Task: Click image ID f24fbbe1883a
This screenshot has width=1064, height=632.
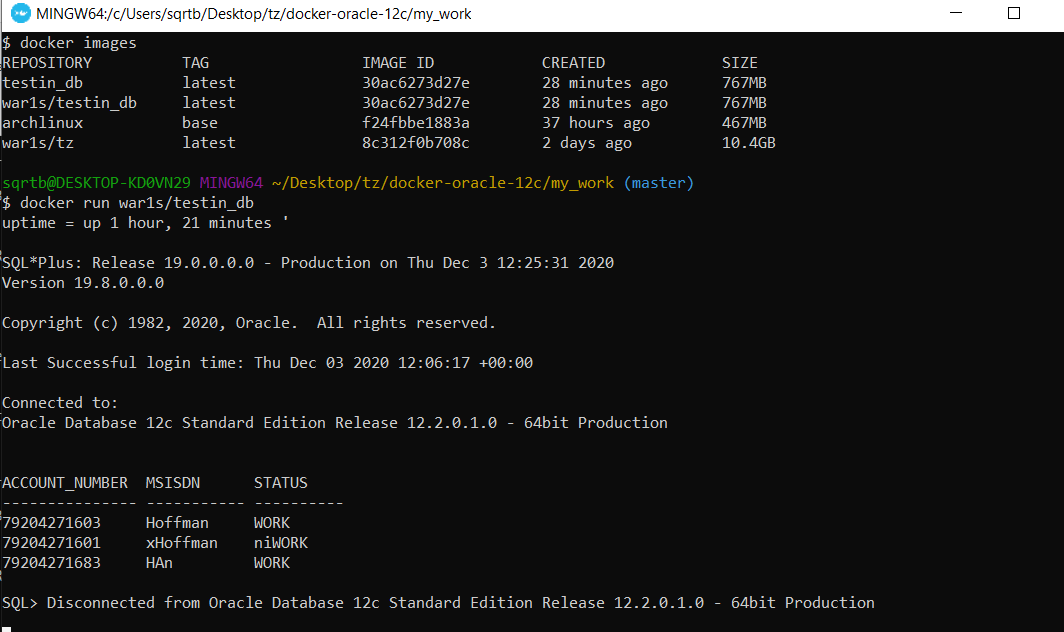Action: 415,123
